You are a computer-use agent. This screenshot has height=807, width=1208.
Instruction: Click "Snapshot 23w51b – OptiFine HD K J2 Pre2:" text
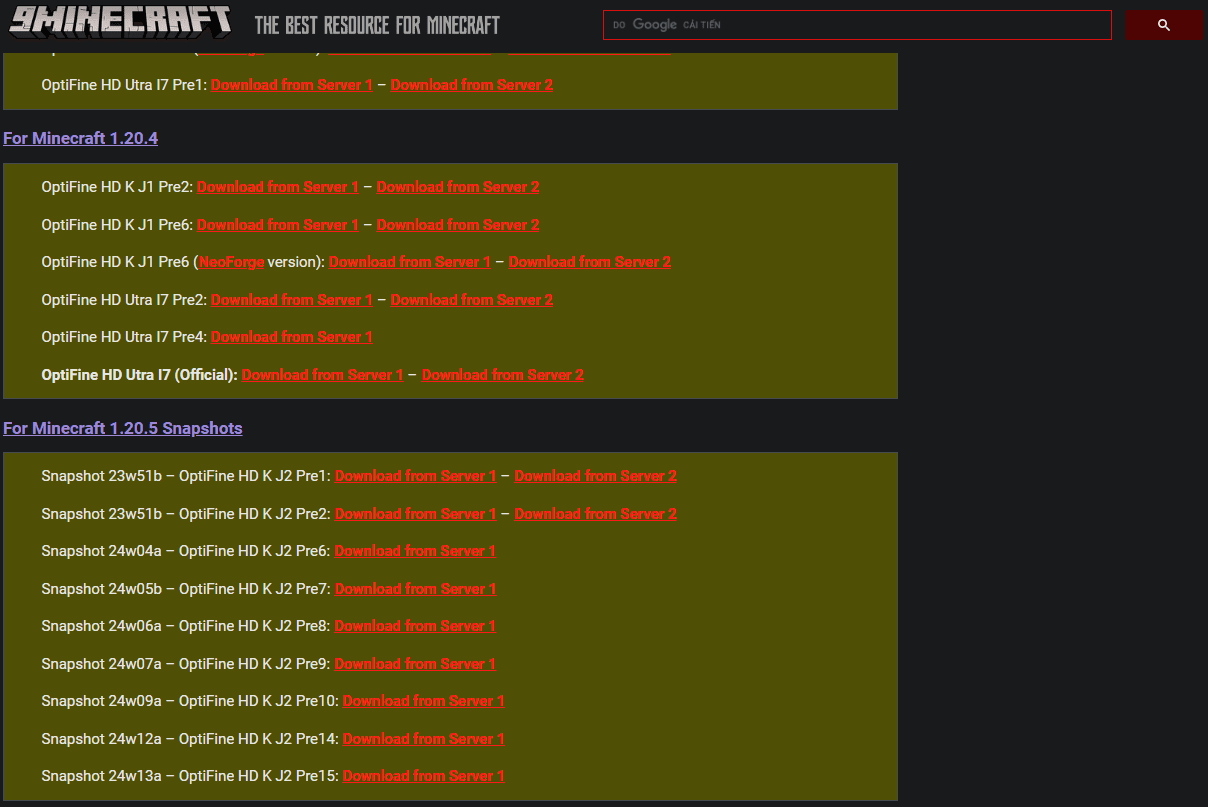186,514
